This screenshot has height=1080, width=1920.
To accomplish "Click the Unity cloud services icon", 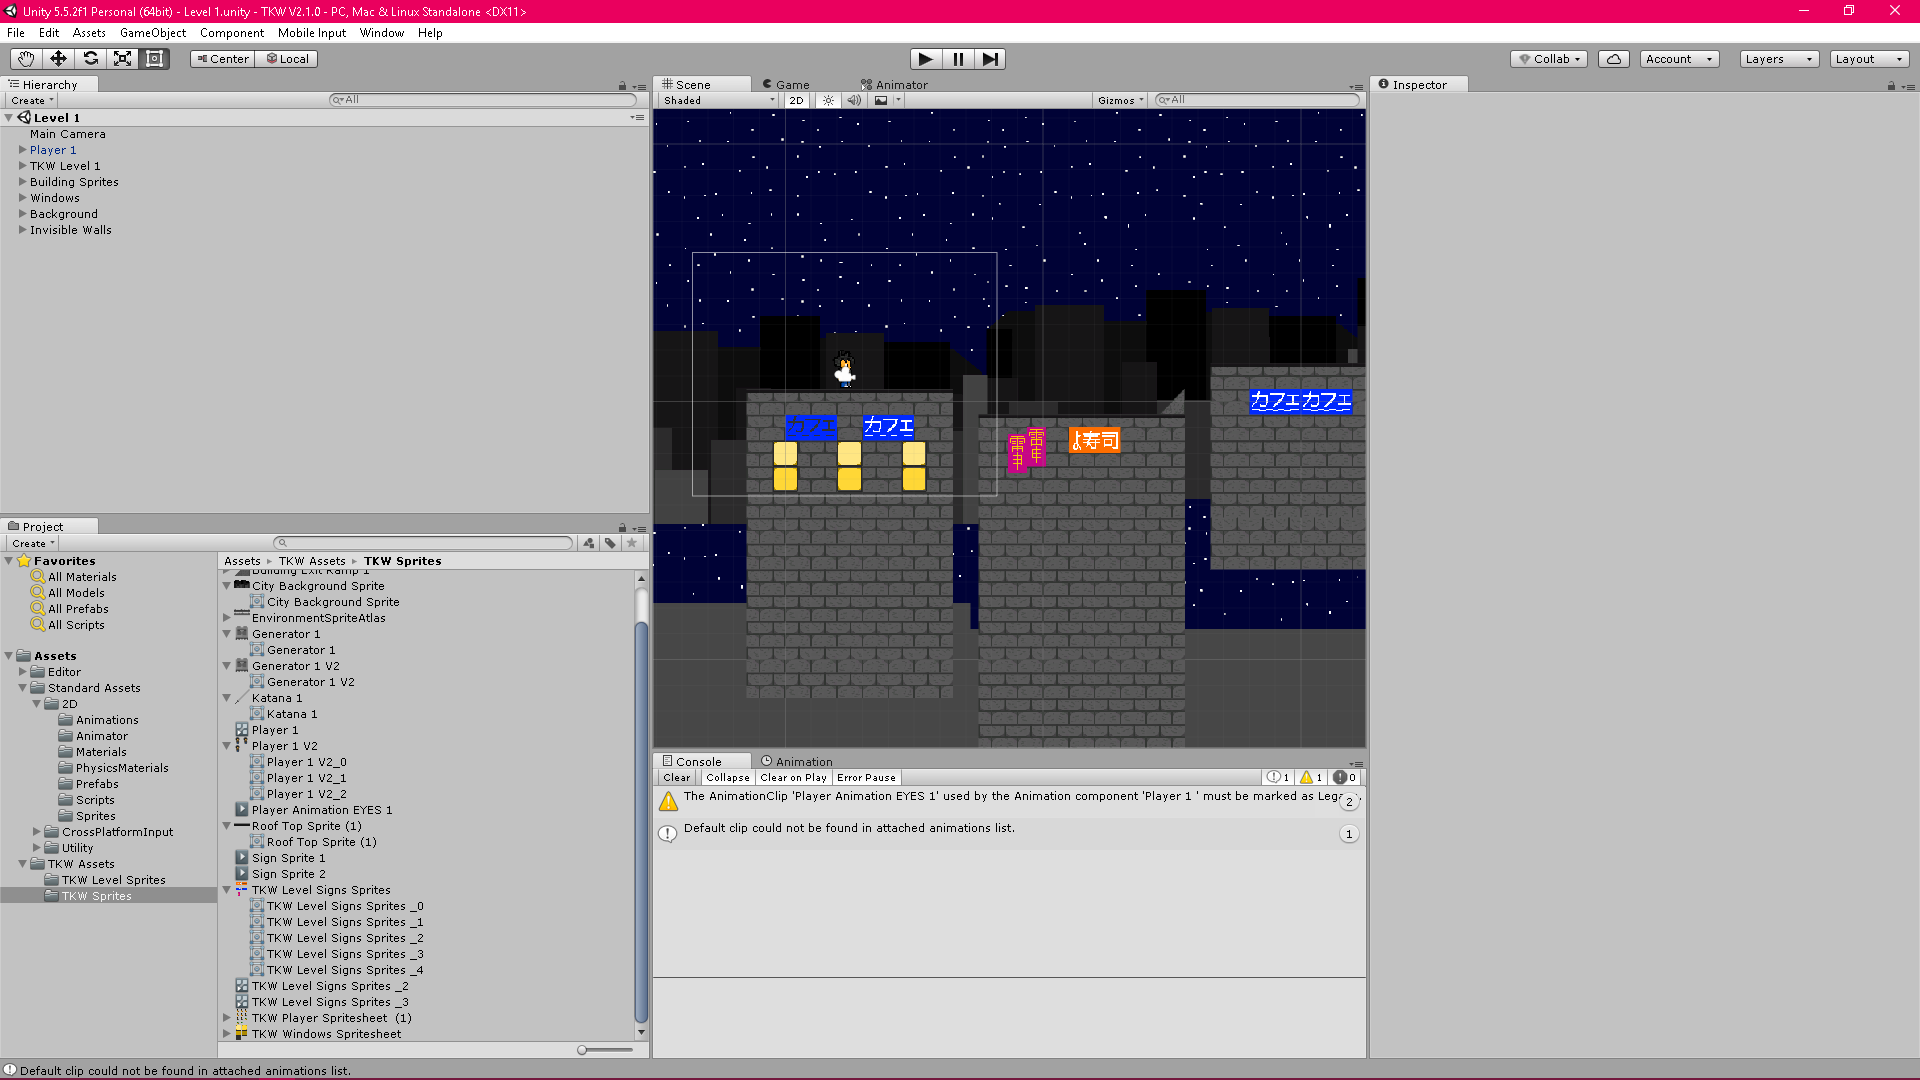I will 1613,59.
